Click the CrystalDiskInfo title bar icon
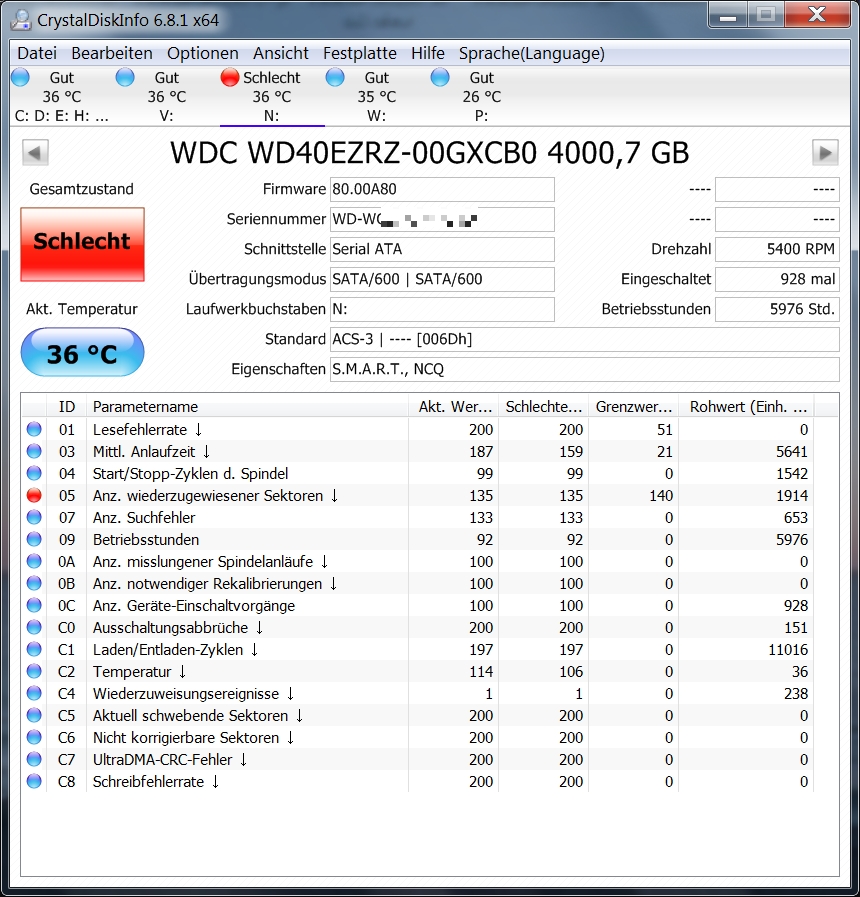860x897 pixels. (21, 19)
